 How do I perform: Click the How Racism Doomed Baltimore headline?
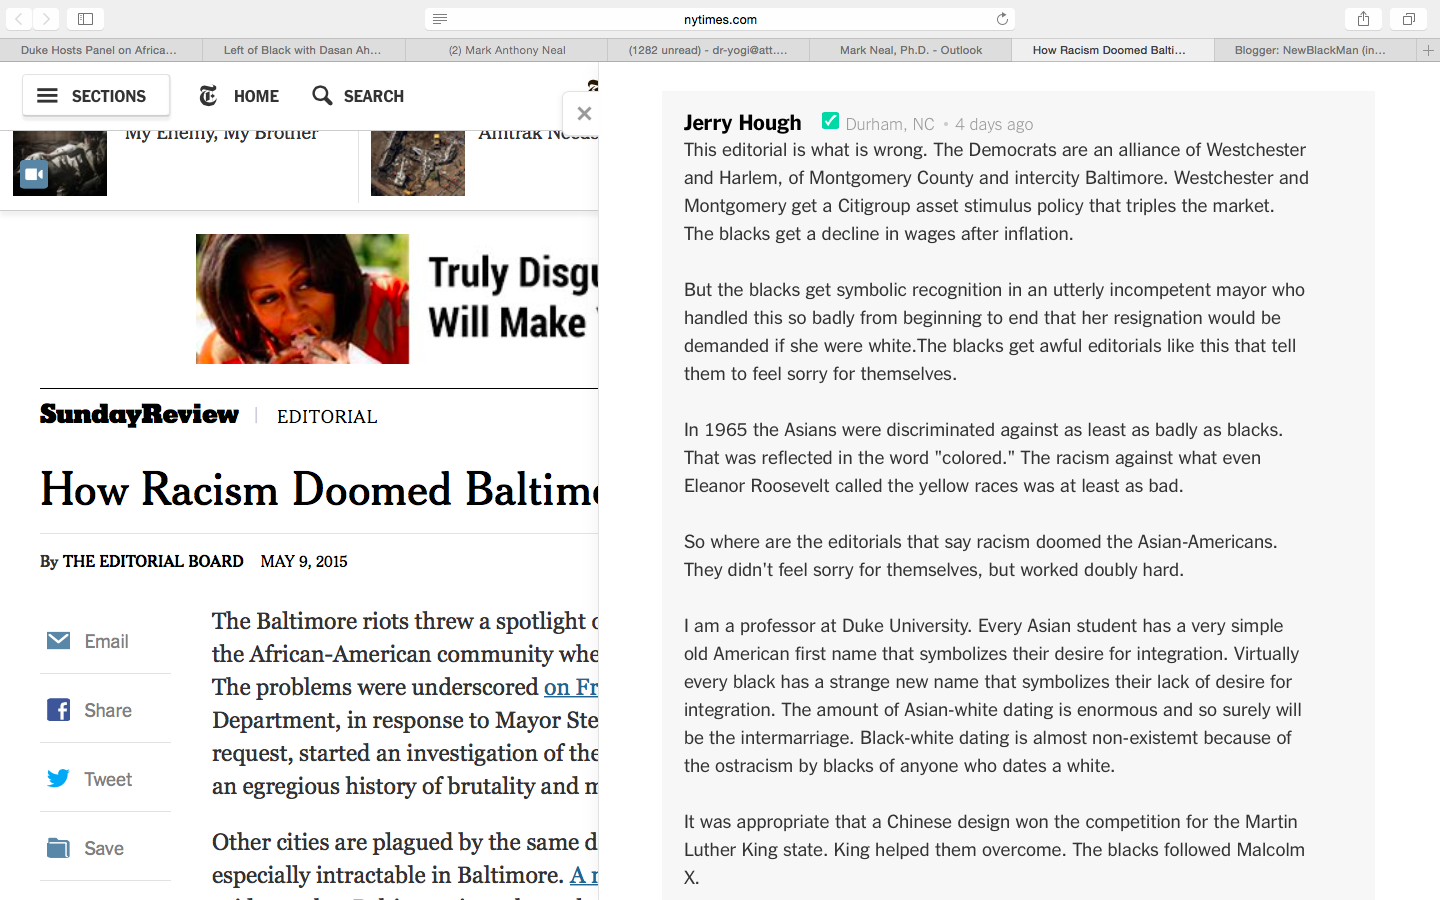[319, 489]
